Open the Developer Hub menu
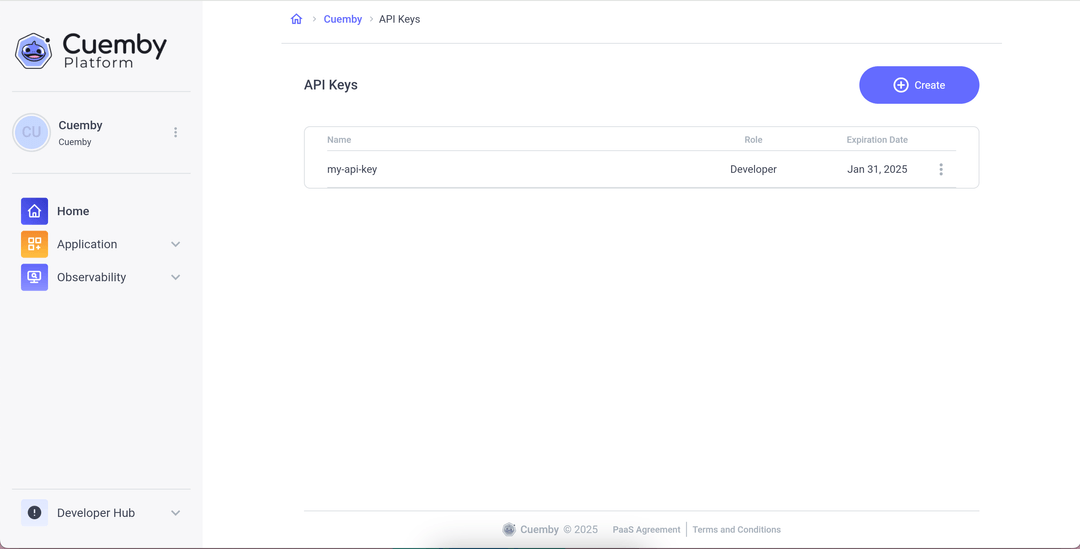Viewport: 1080px width, 549px height. pos(101,513)
